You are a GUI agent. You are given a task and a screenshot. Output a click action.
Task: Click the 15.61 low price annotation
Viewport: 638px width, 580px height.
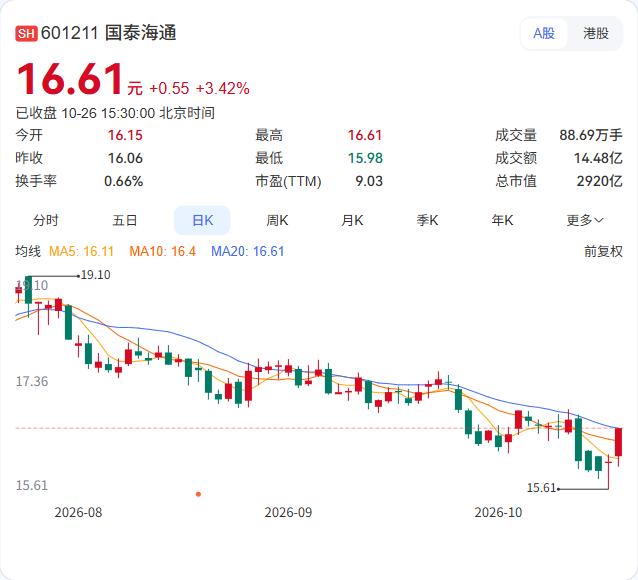[x=542, y=488]
